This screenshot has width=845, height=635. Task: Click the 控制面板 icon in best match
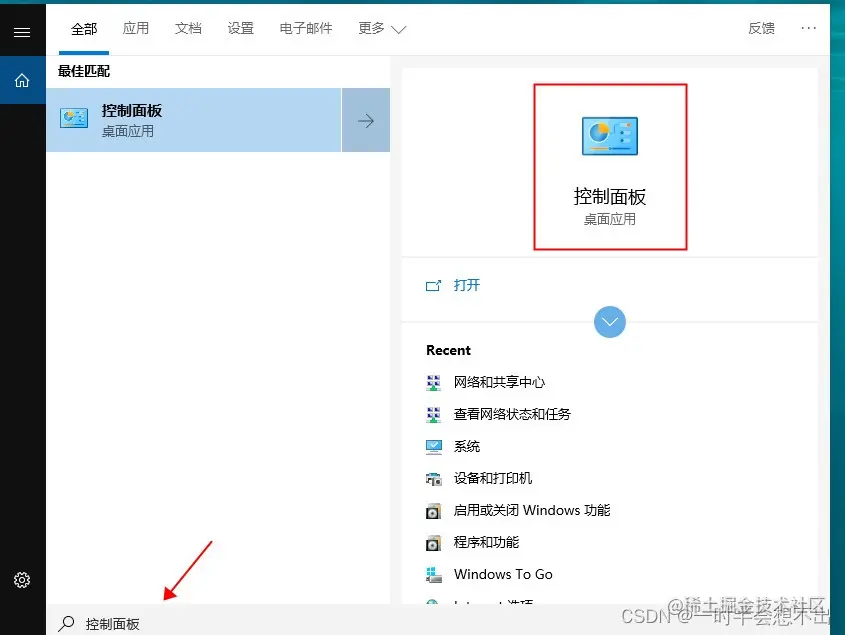[x=74, y=119]
